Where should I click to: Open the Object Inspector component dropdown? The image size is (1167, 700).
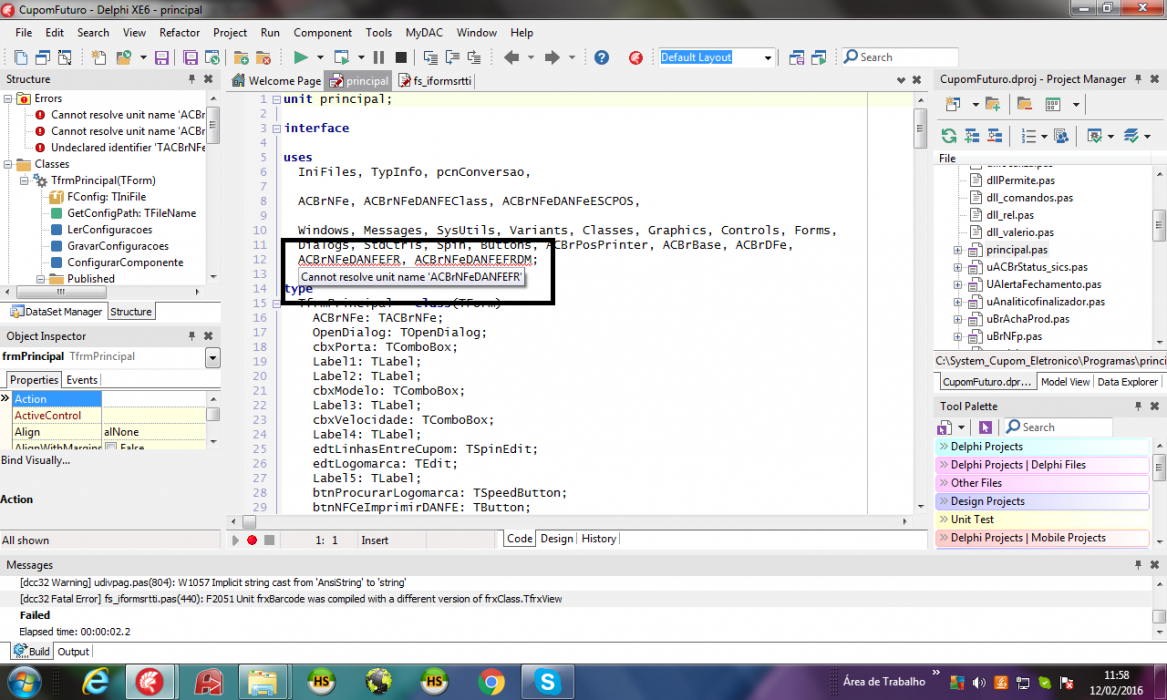(213, 358)
